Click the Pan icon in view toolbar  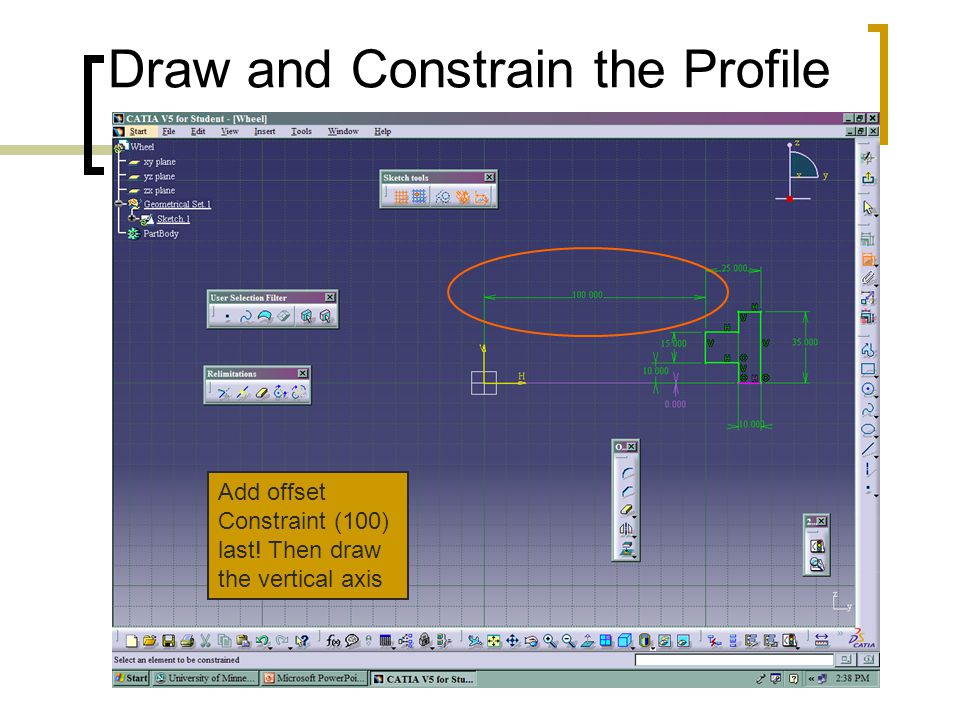512,640
